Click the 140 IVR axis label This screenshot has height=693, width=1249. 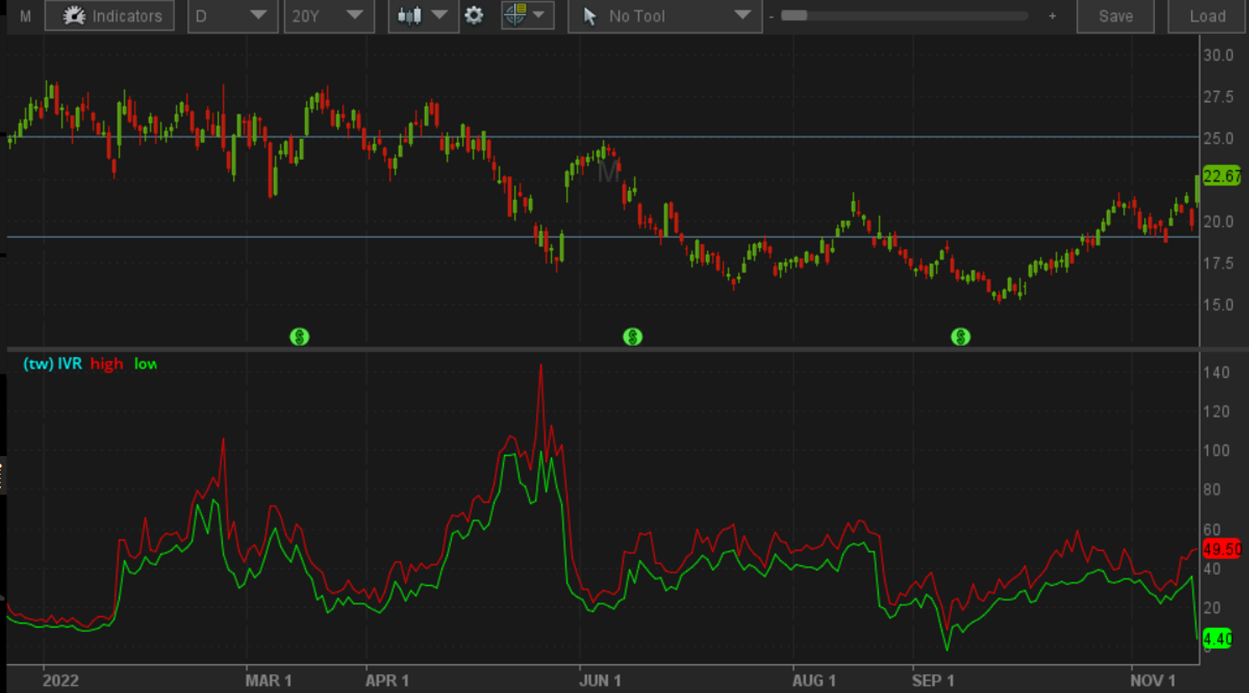(x=1216, y=372)
